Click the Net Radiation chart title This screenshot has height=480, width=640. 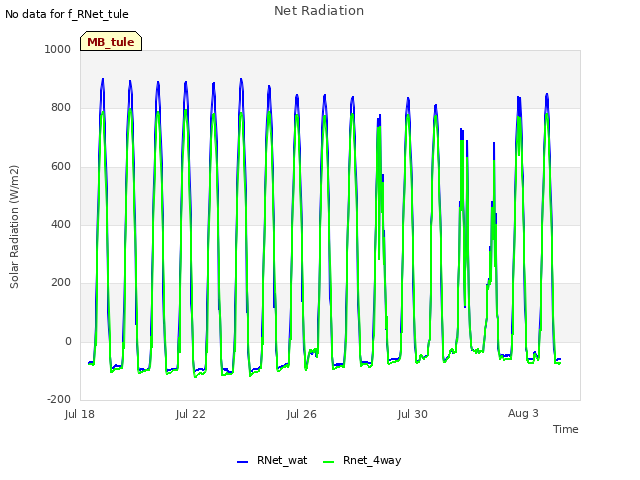pos(319,11)
